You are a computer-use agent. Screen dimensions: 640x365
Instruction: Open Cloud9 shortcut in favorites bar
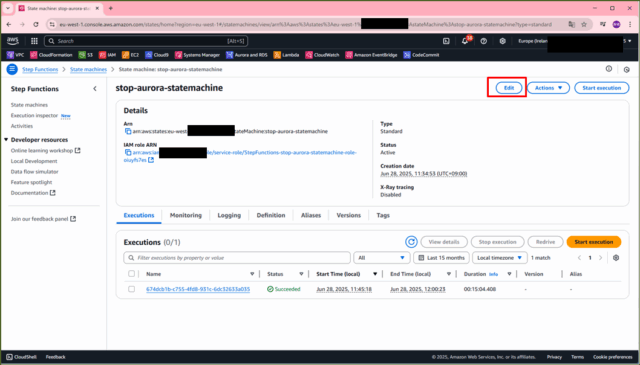157,55
